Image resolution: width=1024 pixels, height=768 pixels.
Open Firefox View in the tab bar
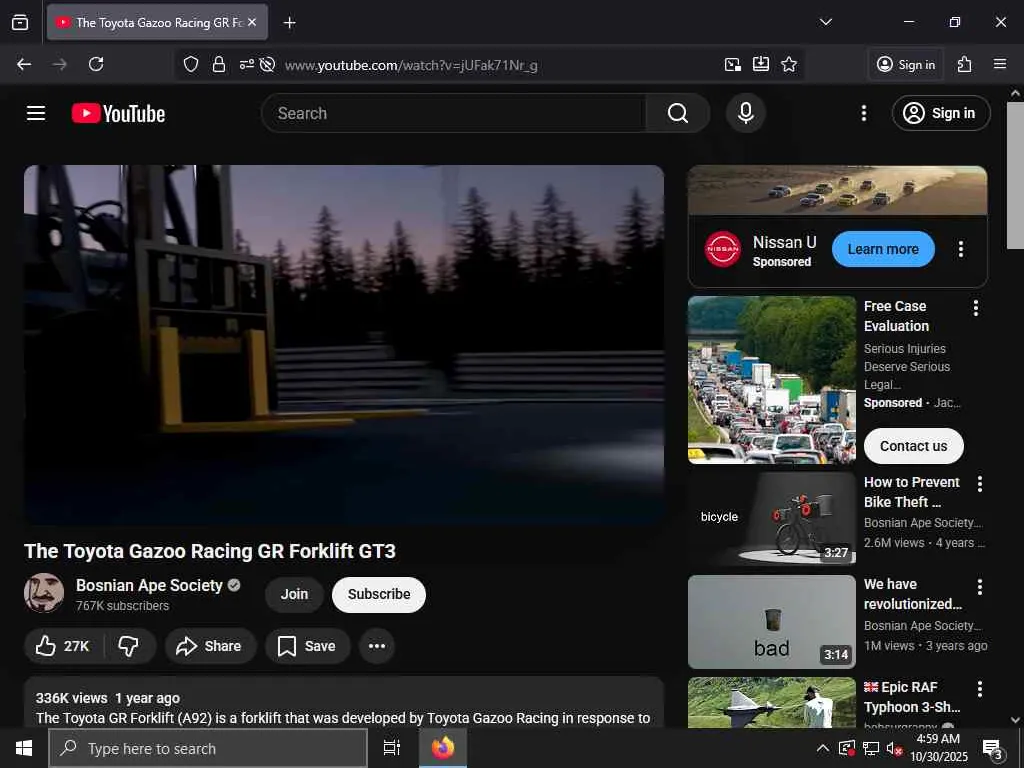tap(20, 22)
